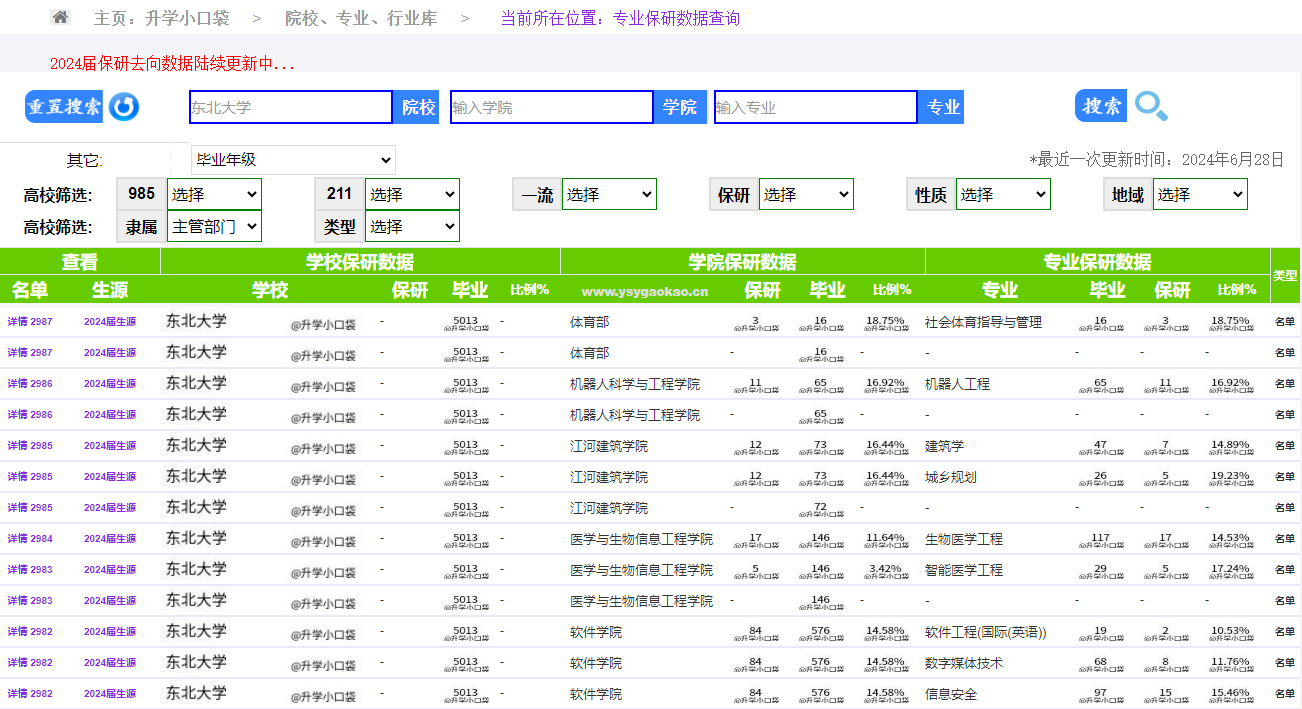1302x709 pixels.
Task: Open the 毕业年级 dropdown
Action: tap(293, 160)
